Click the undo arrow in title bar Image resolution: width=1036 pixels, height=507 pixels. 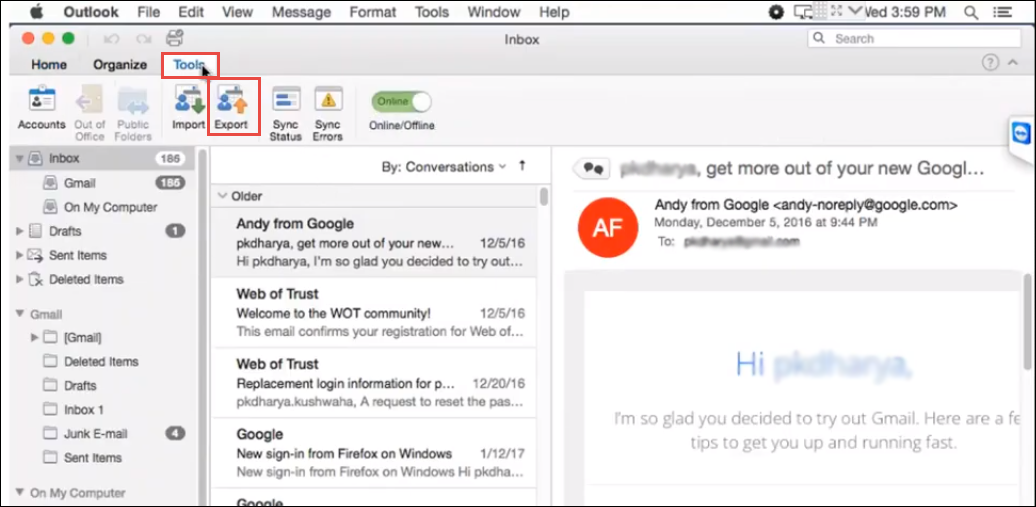point(111,38)
